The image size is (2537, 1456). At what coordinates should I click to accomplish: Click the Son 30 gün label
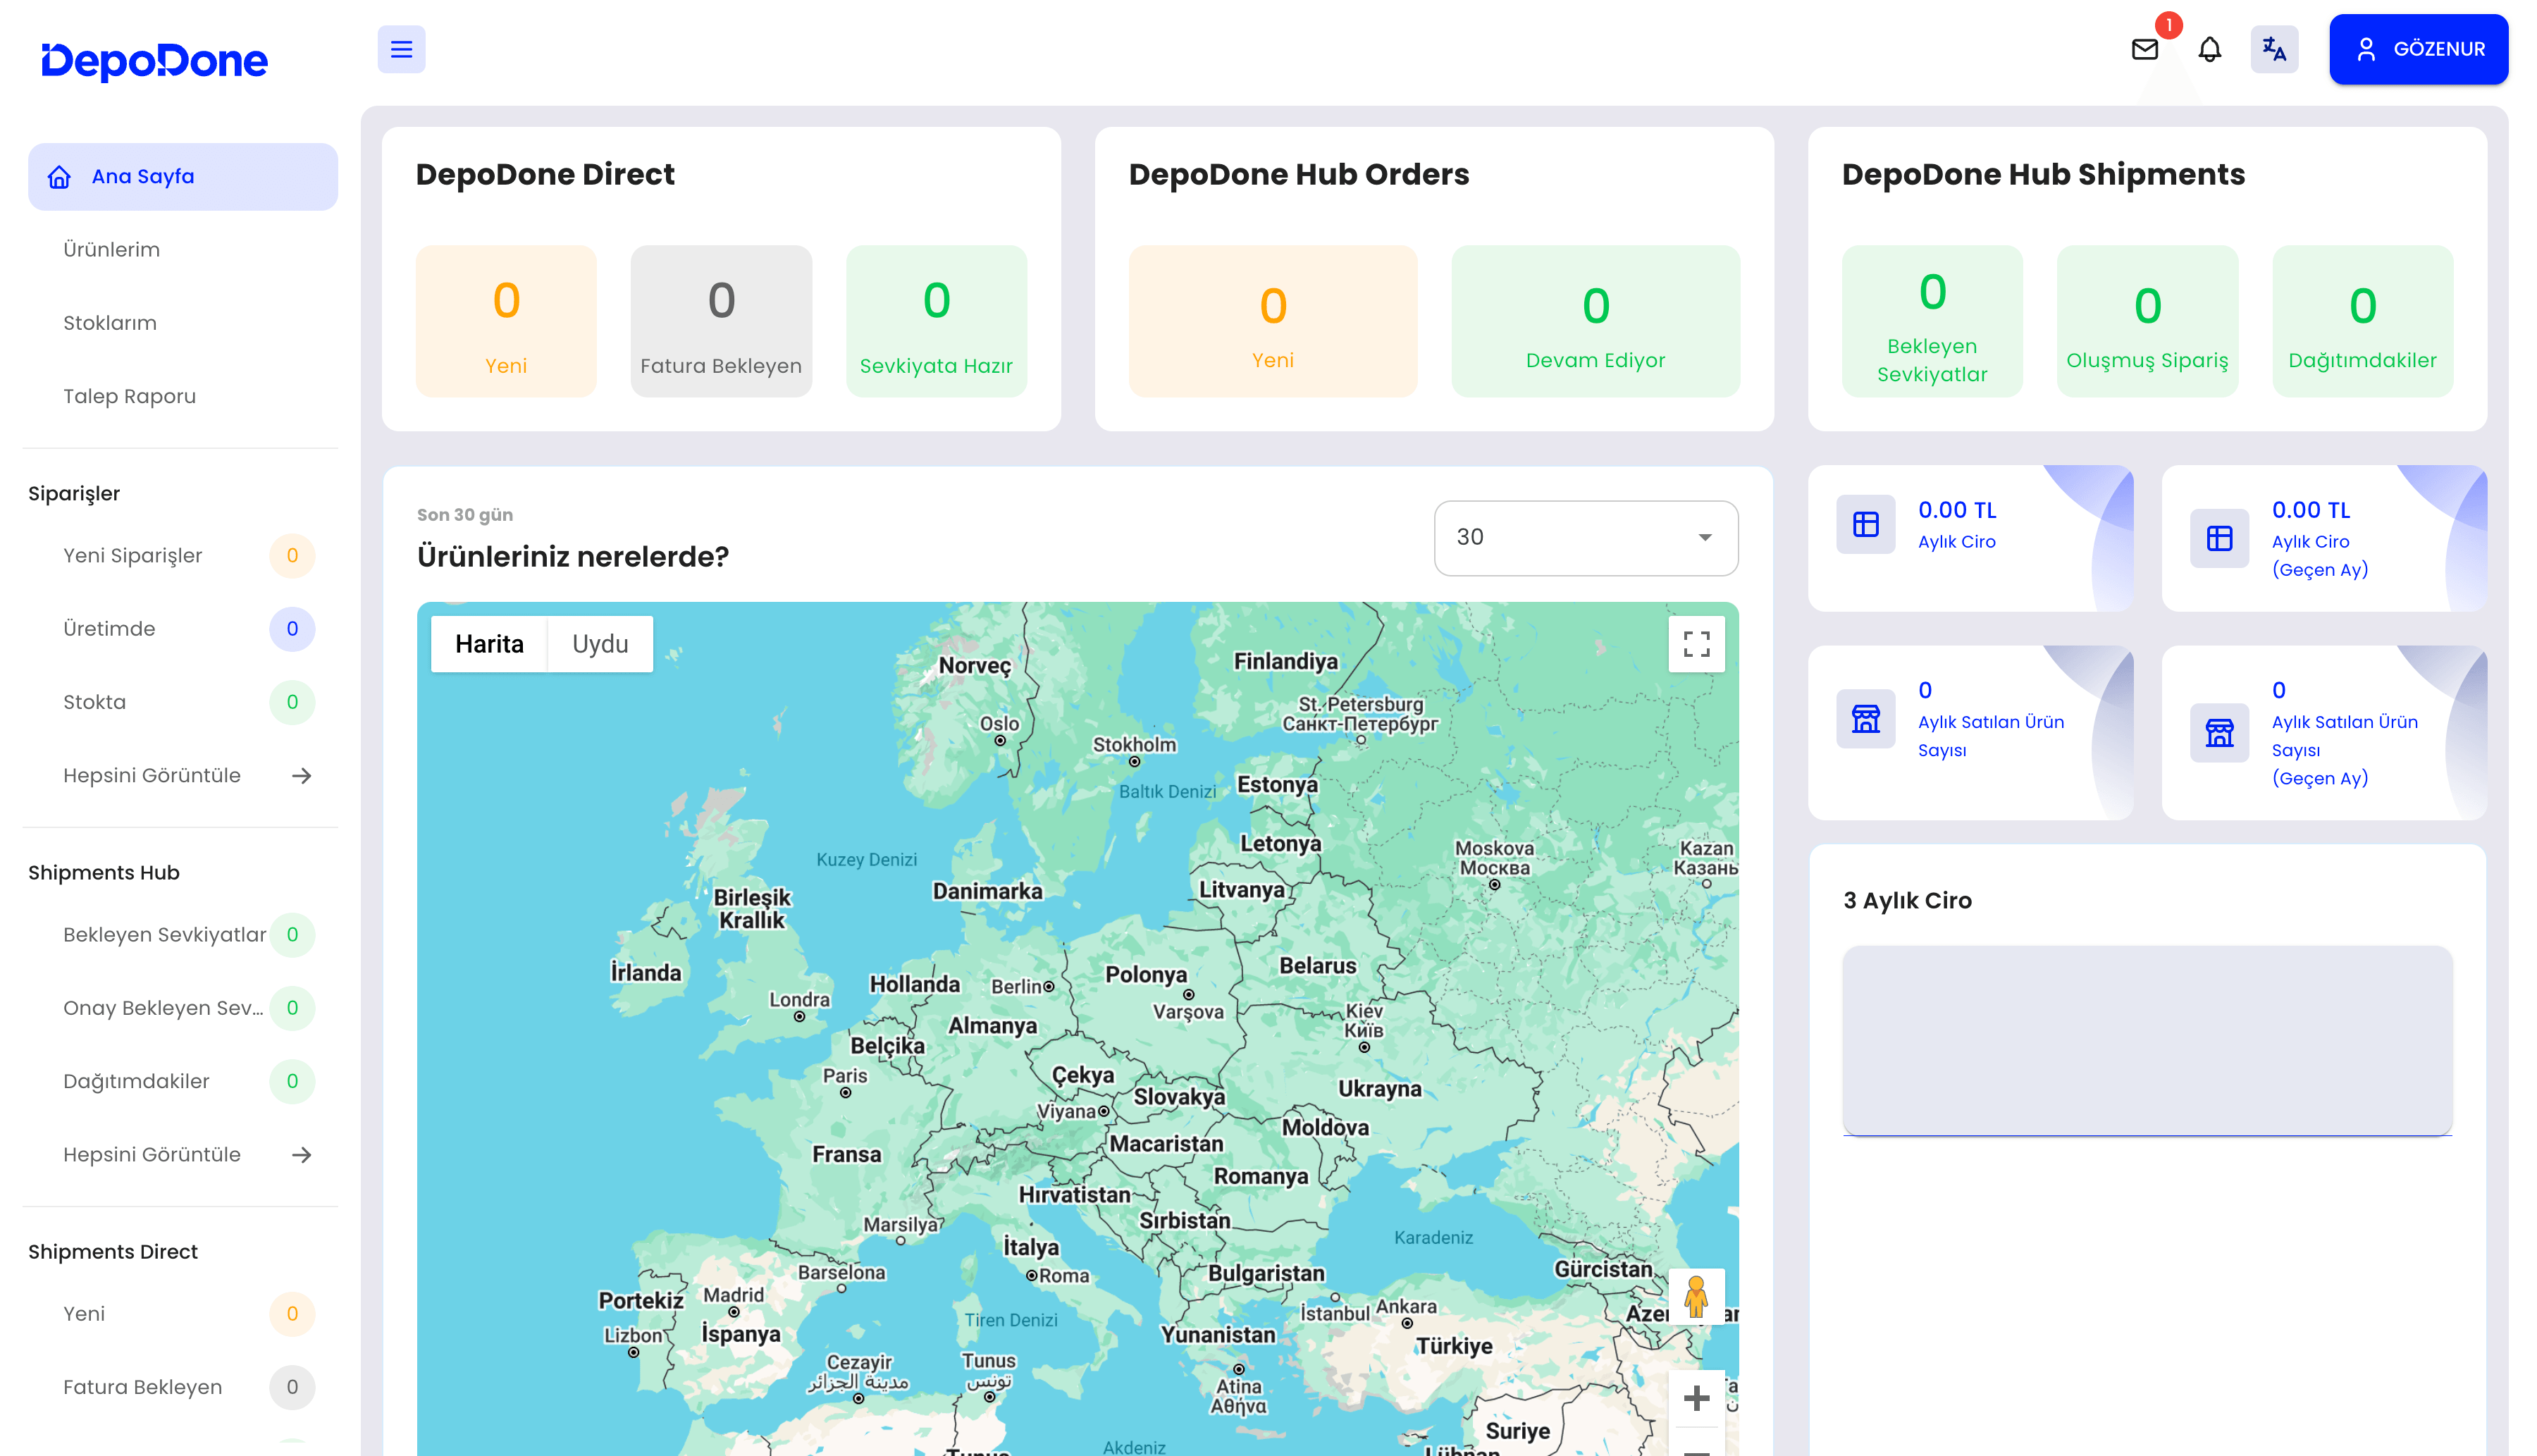[465, 515]
